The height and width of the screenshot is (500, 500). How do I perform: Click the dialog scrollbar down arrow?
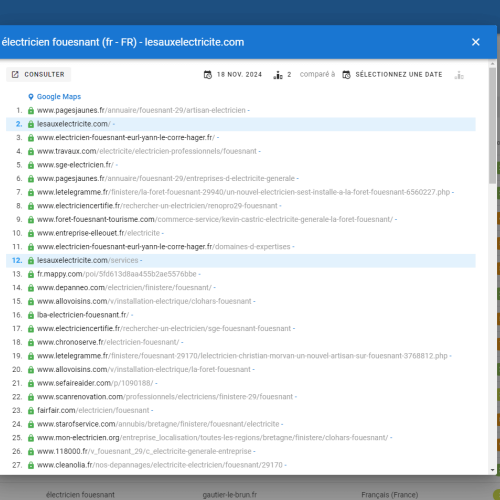pyautogui.click(x=493, y=470)
